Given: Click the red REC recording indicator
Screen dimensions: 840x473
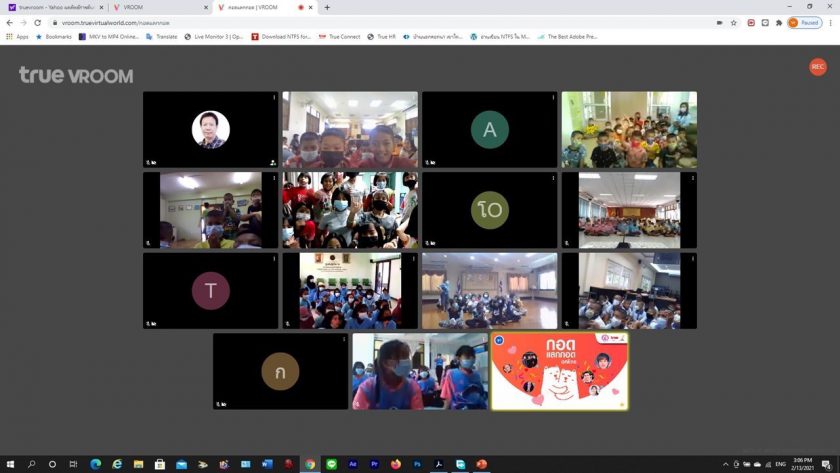Looking at the screenshot, I should 818,67.
